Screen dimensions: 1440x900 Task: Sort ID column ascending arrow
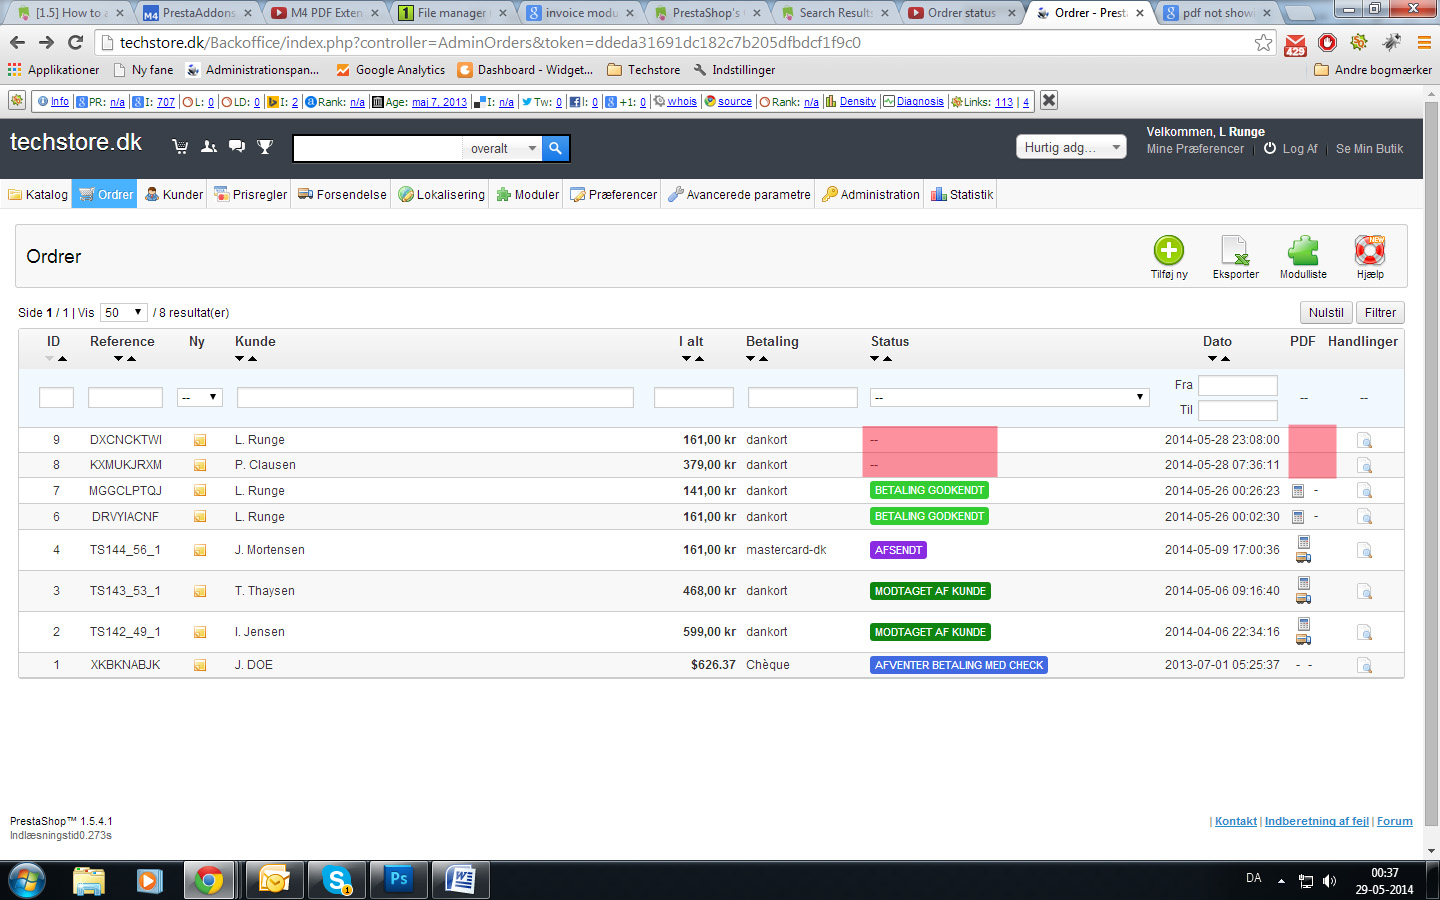62,358
